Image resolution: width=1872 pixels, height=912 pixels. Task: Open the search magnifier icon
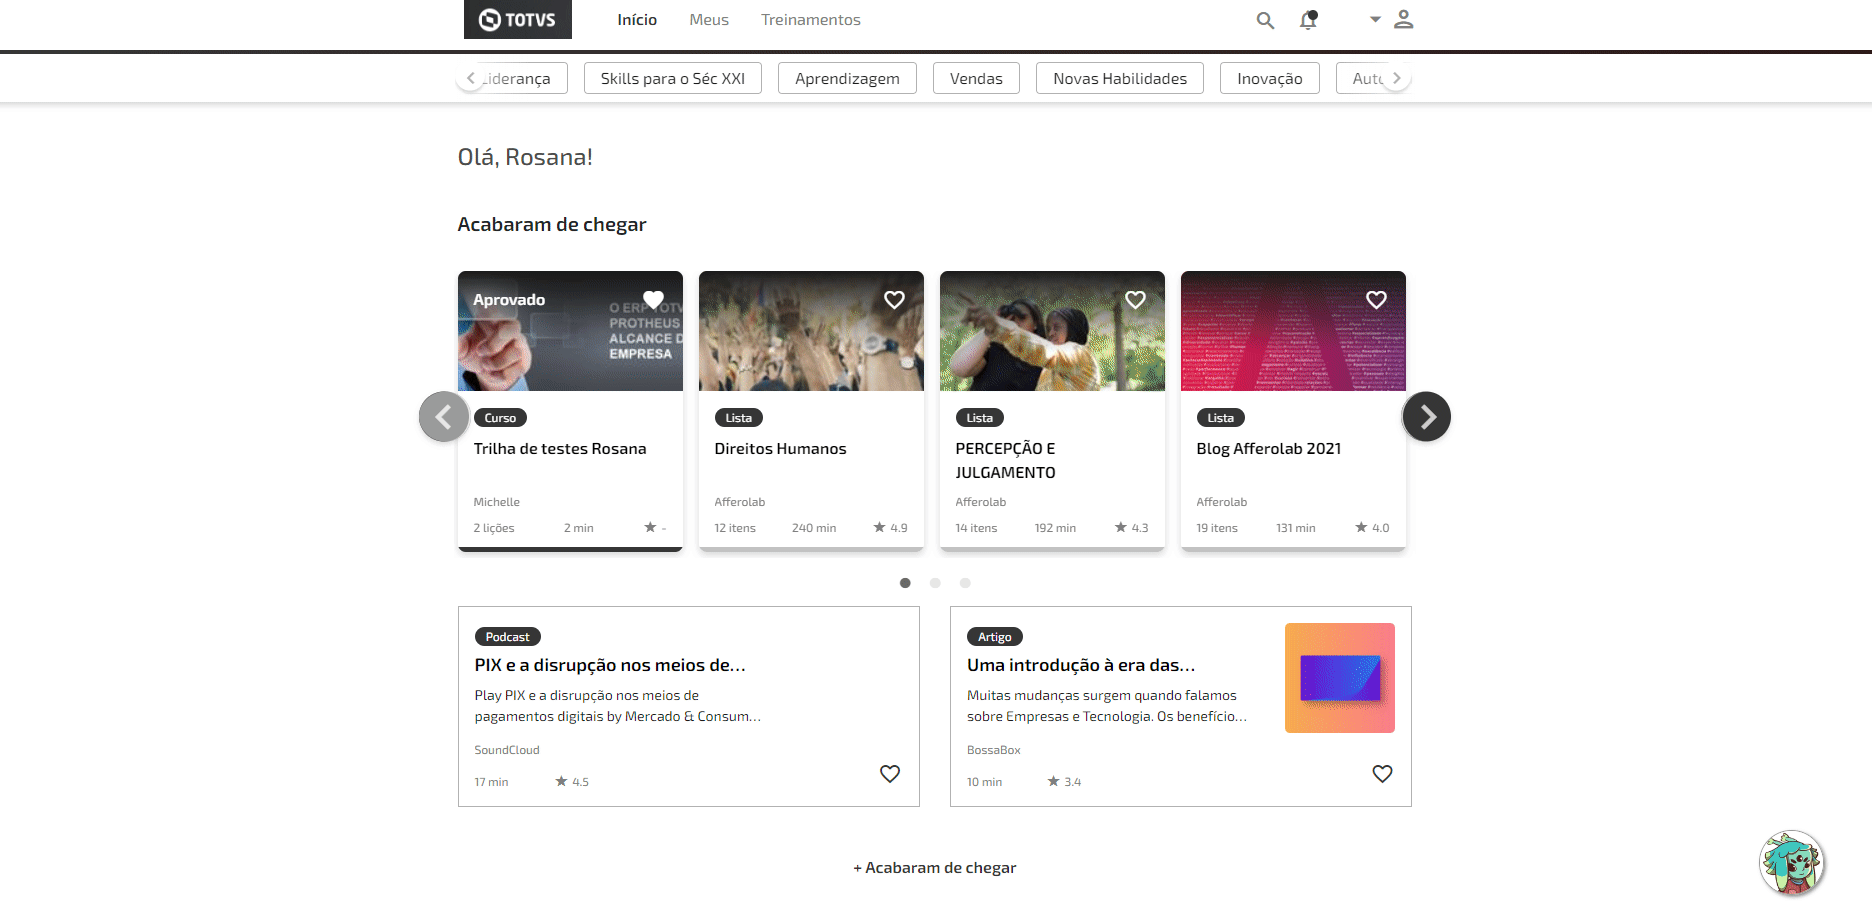tap(1265, 20)
